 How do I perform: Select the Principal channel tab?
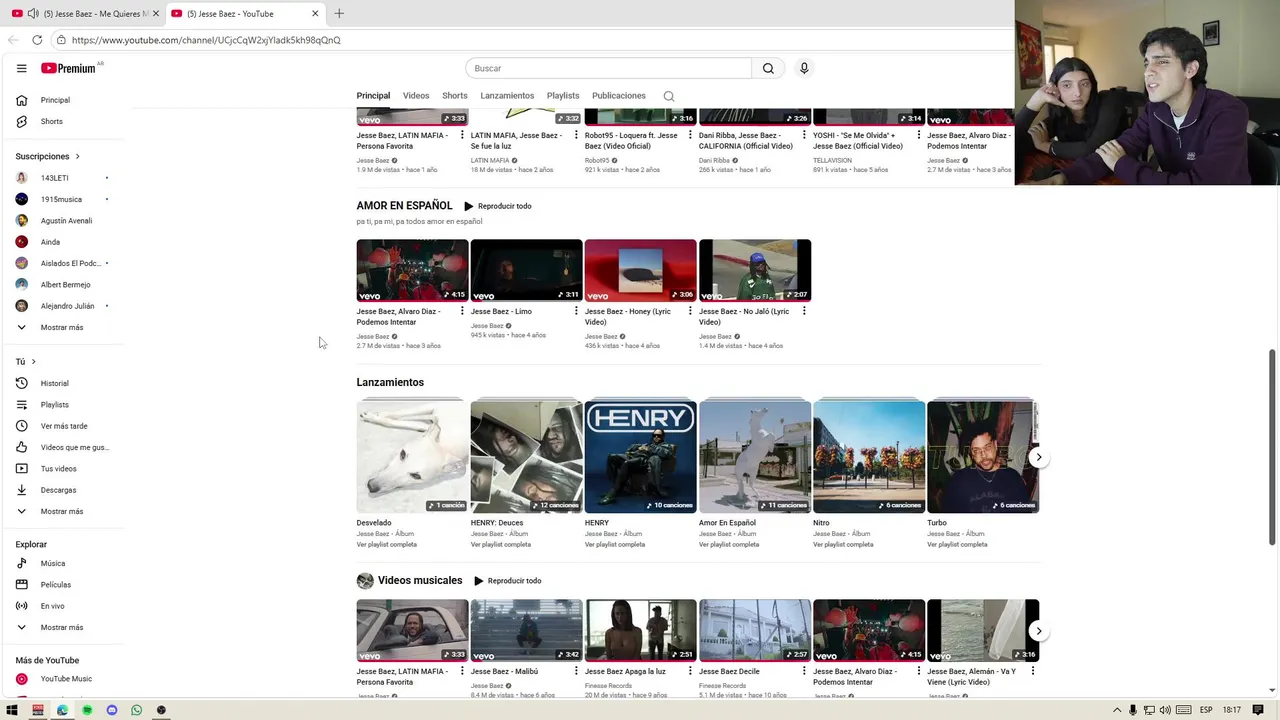pyautogui.click(x=373, y=96)
